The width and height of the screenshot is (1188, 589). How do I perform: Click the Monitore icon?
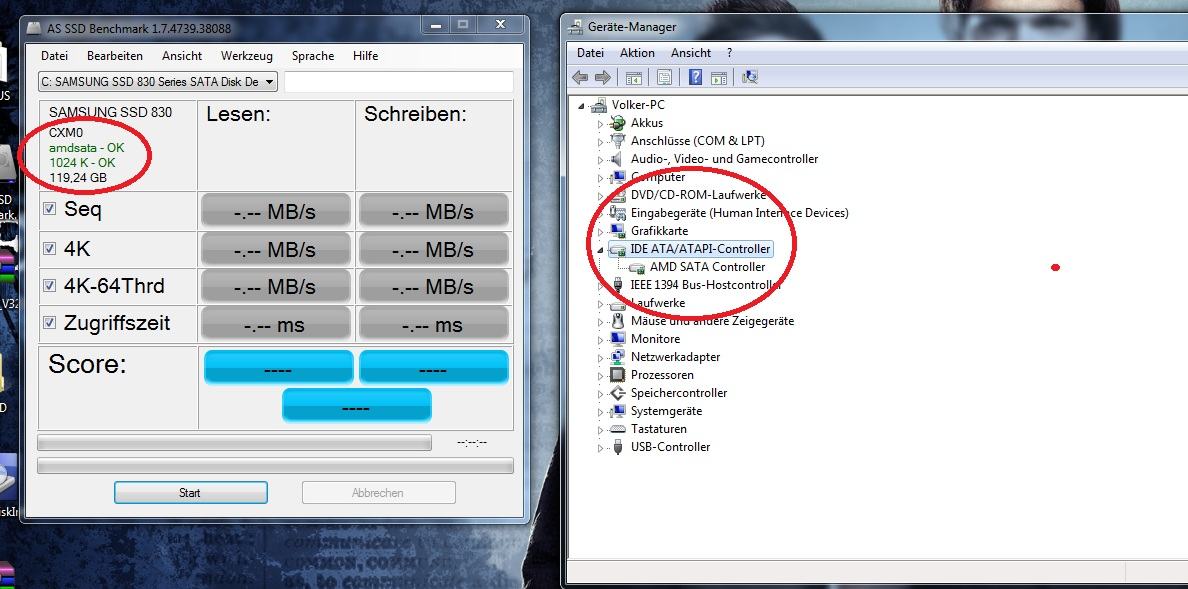tap(617, 339)
